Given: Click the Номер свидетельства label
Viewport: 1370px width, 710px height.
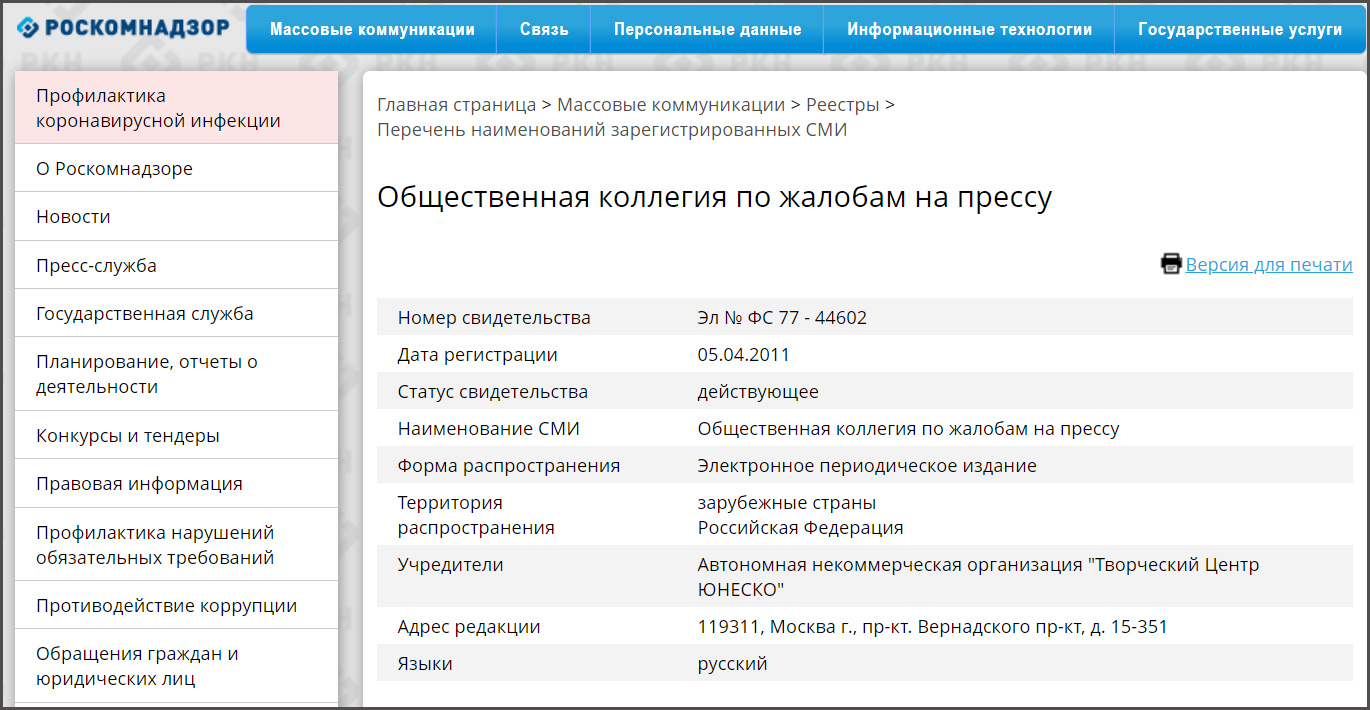Looking at the screenshot, I should (x=494, y=318).
